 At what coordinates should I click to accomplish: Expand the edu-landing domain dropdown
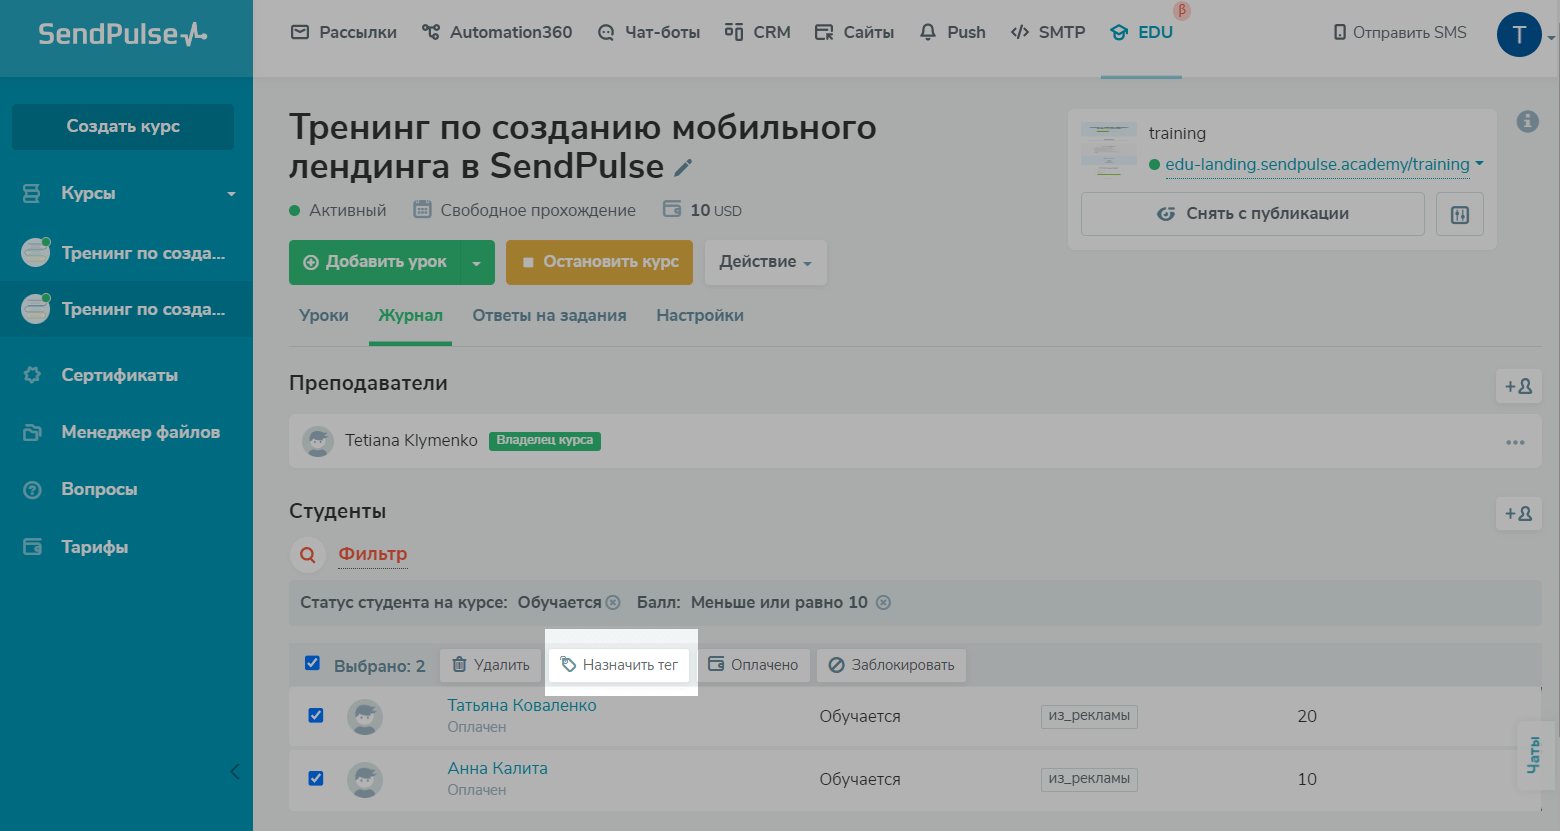(1479, 164)
